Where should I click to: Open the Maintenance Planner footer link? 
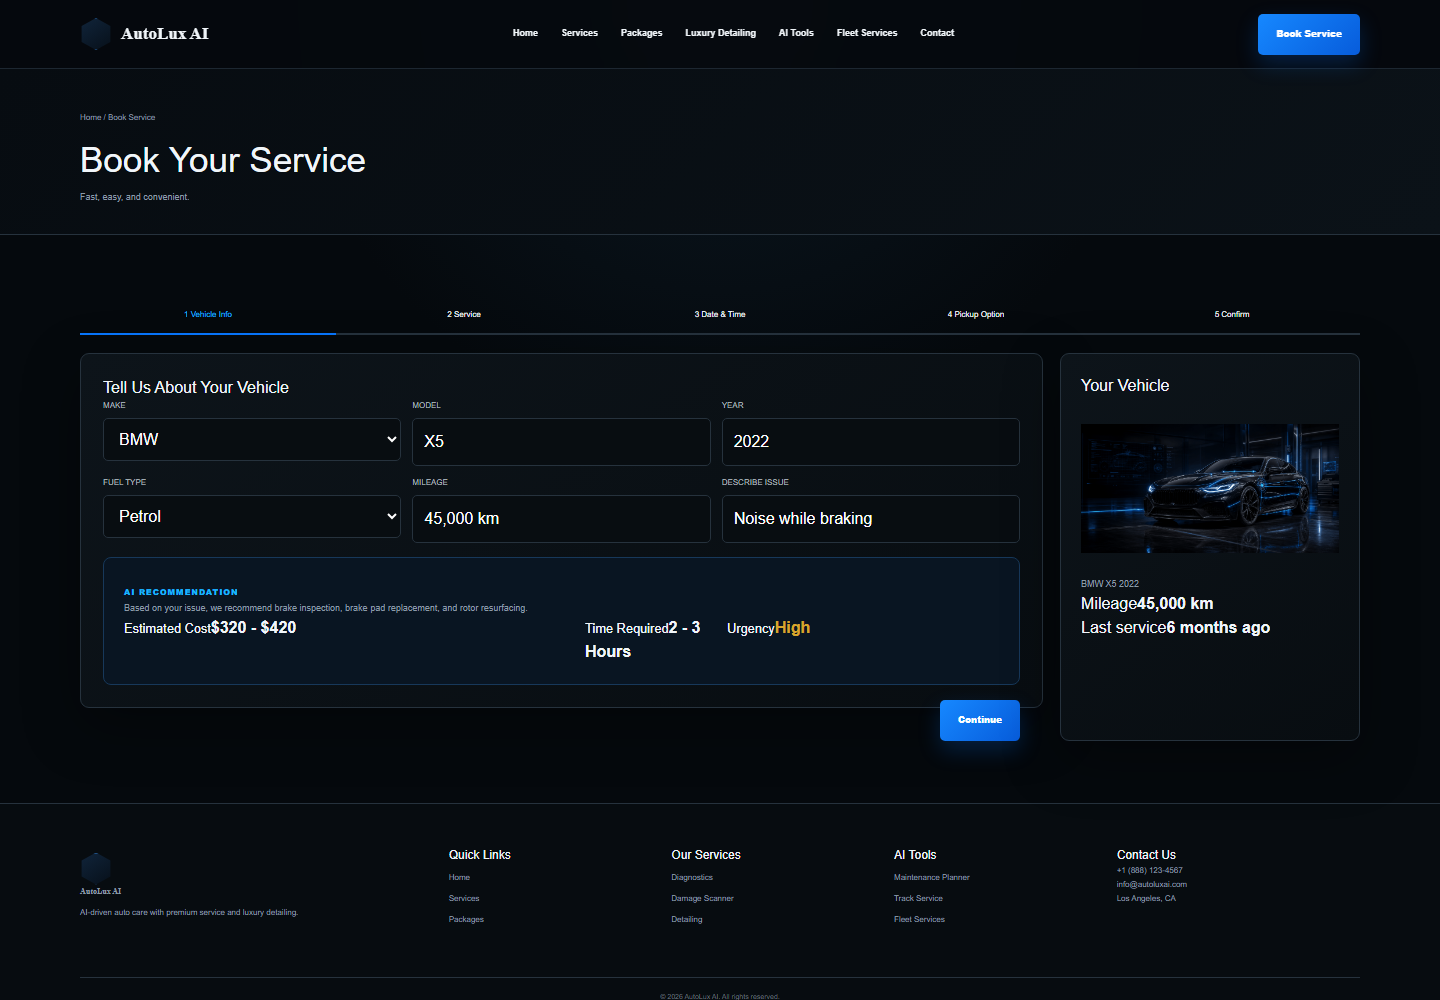(932, 877)
